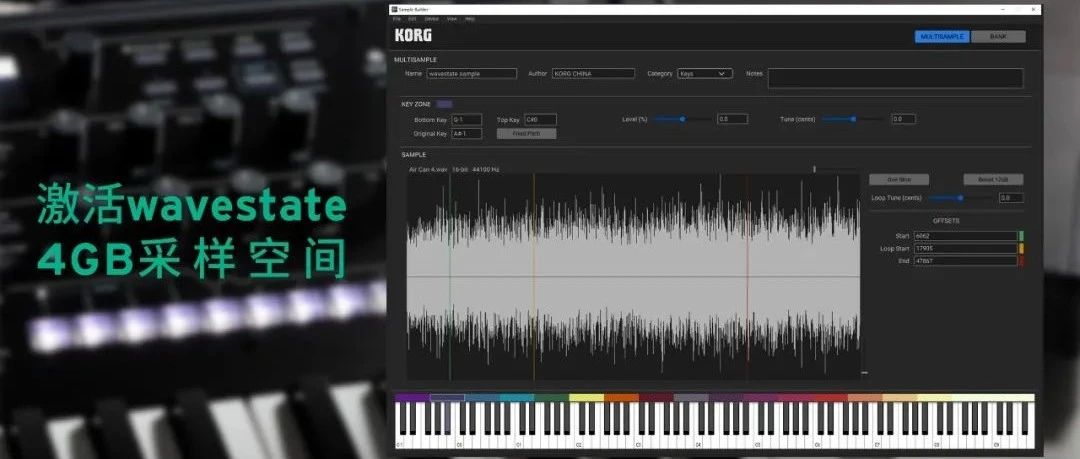Edit the Author field containing KORG CHINA
The width and height of the screenshot is (1080, 459).
tap(593, 73)
